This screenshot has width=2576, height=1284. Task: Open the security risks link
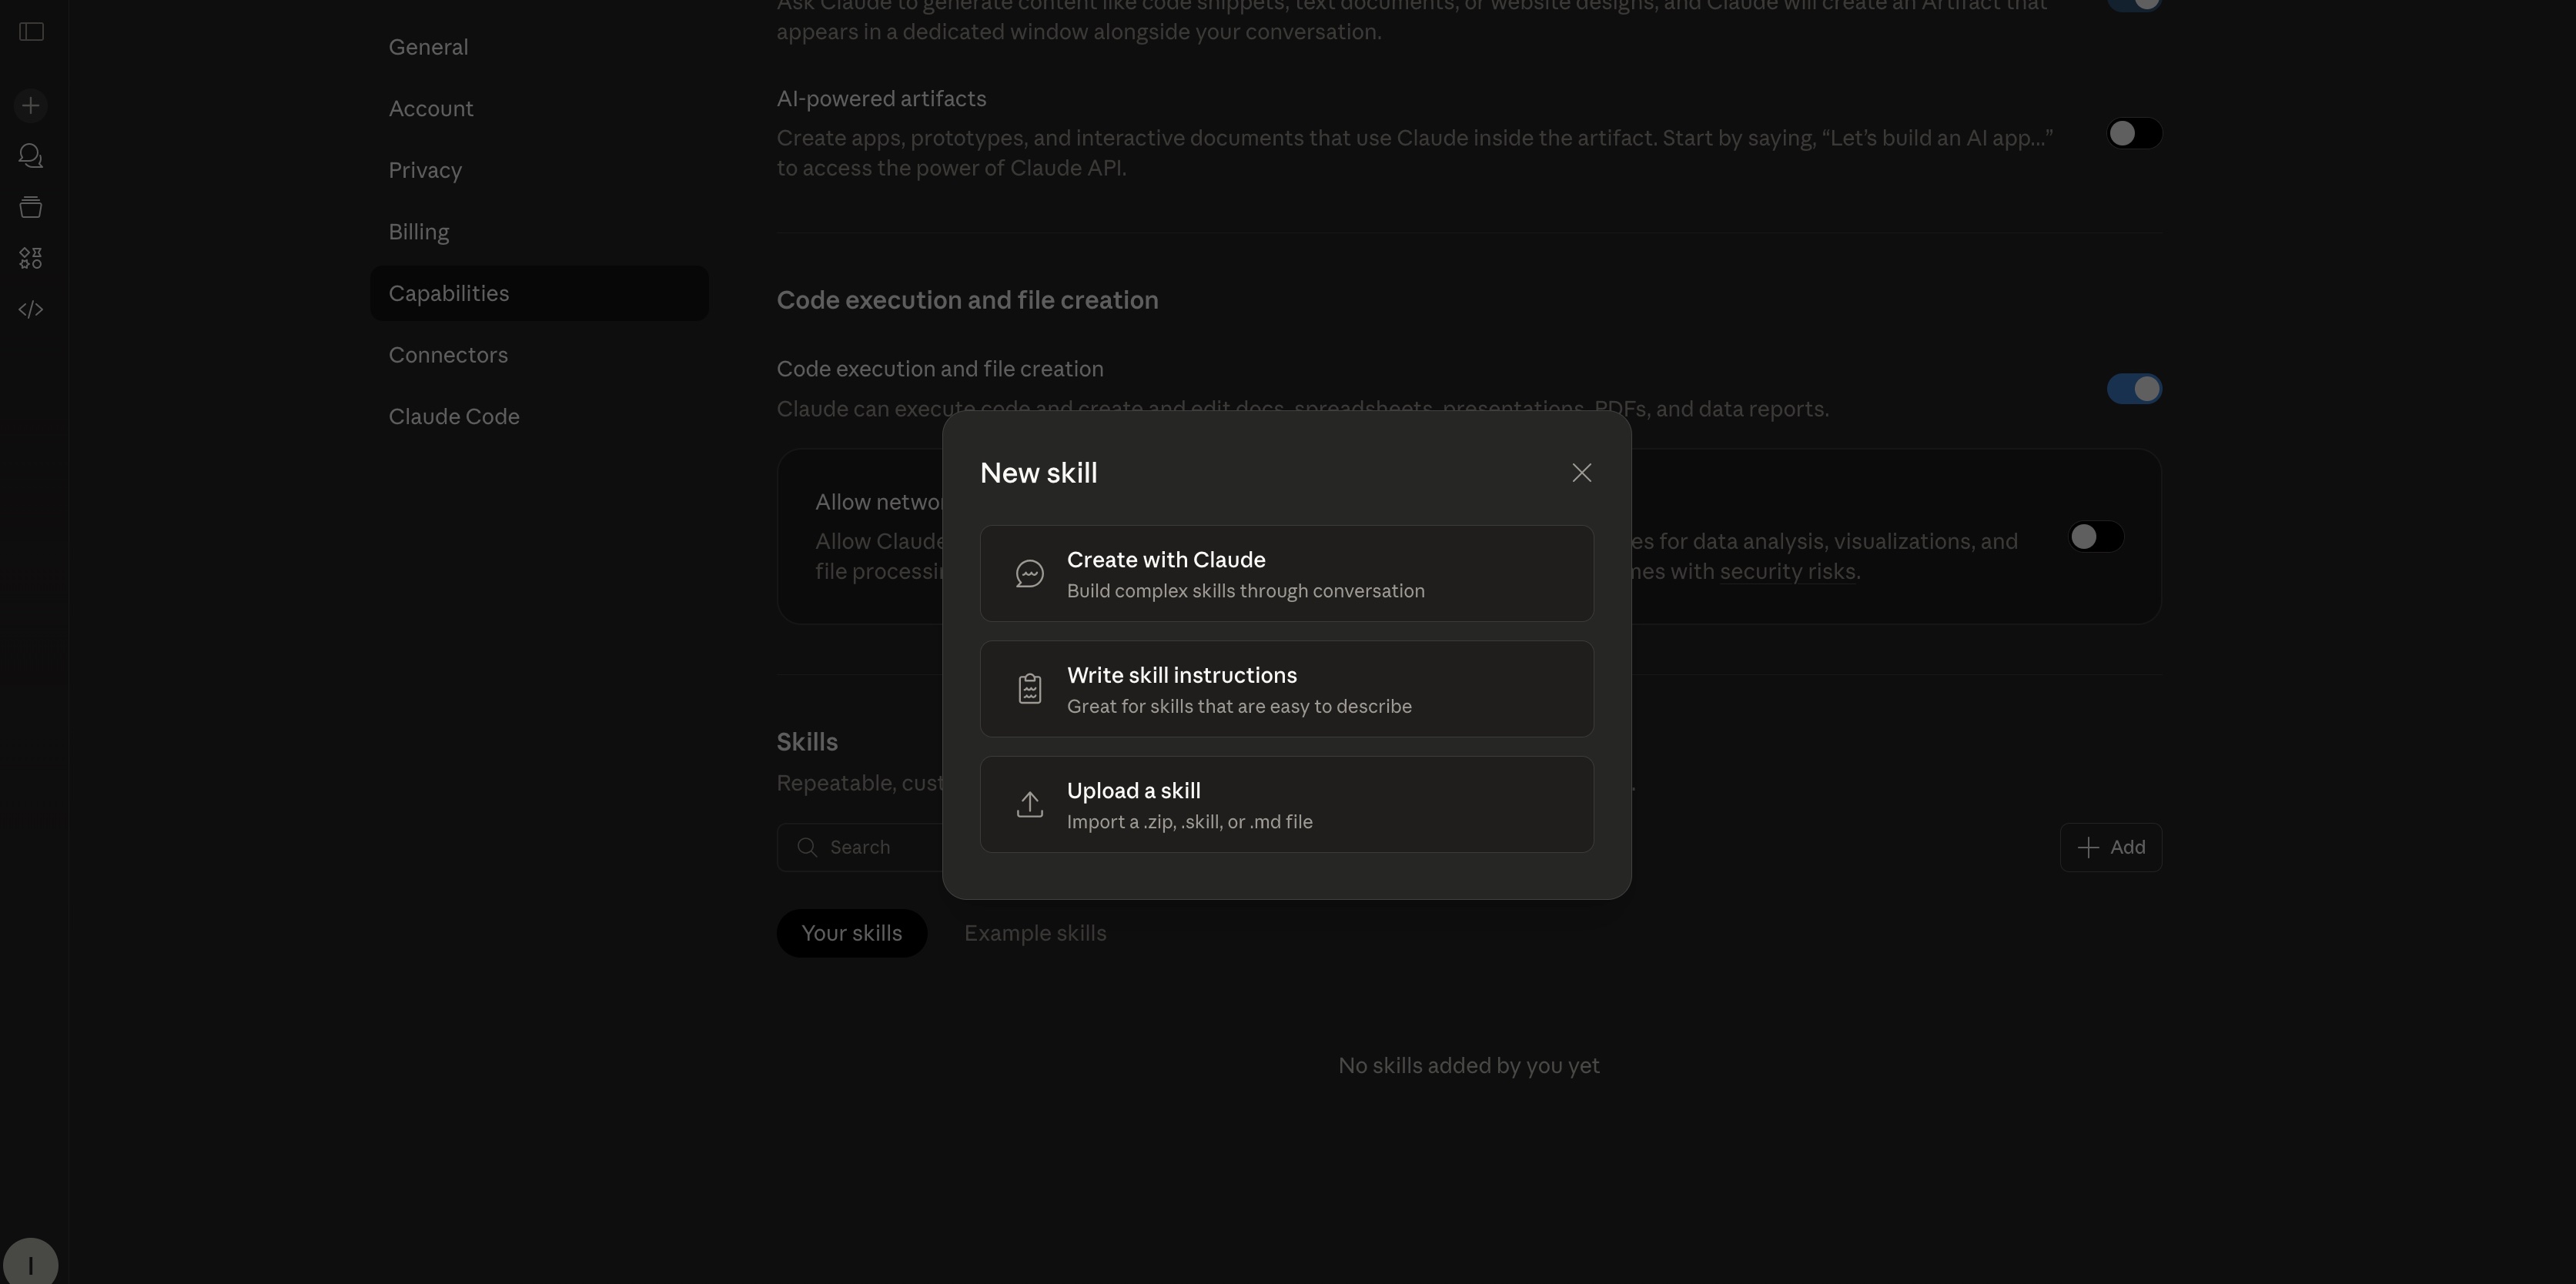[x=1787, y=572]
